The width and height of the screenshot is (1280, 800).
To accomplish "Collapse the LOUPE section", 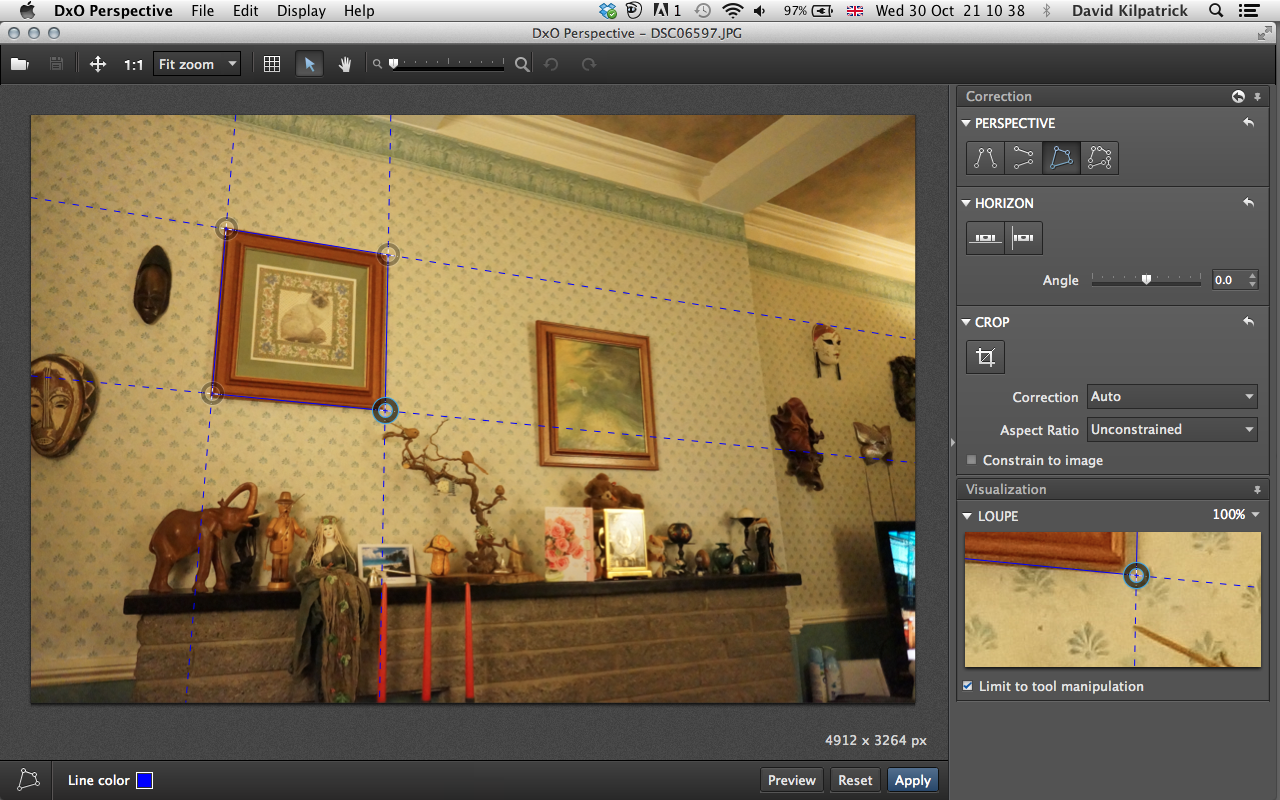I will pos(966,516).
